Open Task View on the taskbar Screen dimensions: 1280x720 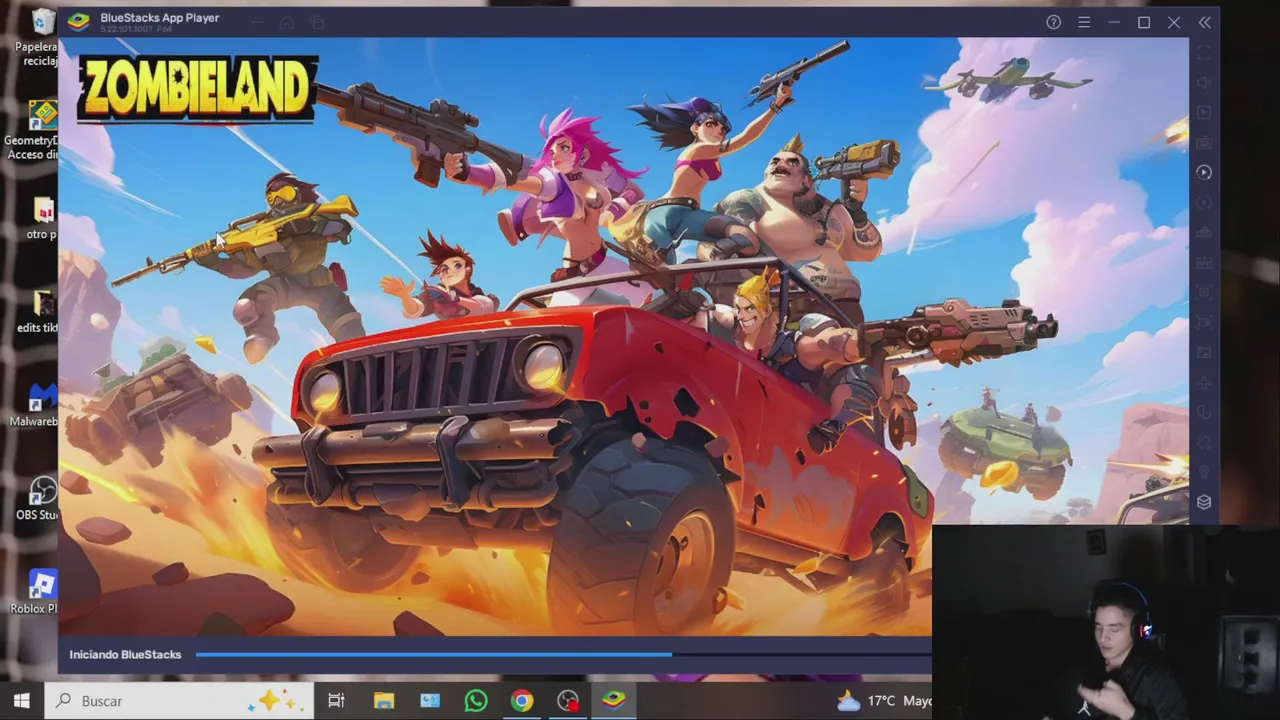pos(336,701)
